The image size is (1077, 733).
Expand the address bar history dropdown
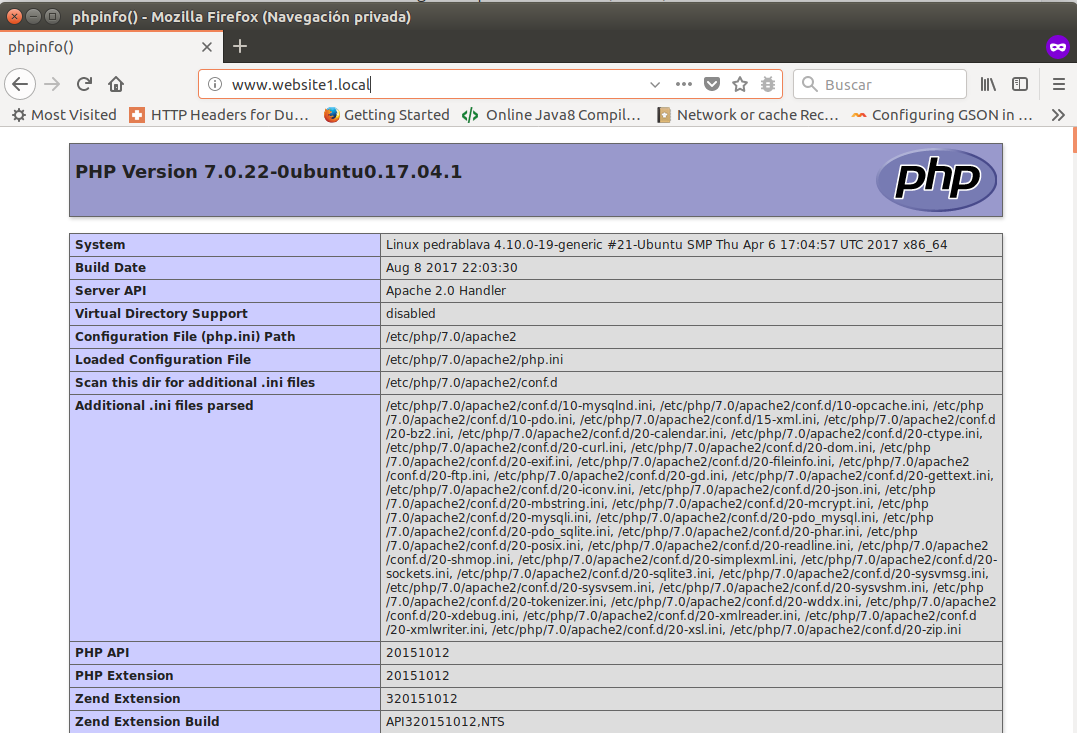click(x=655, y=84)
